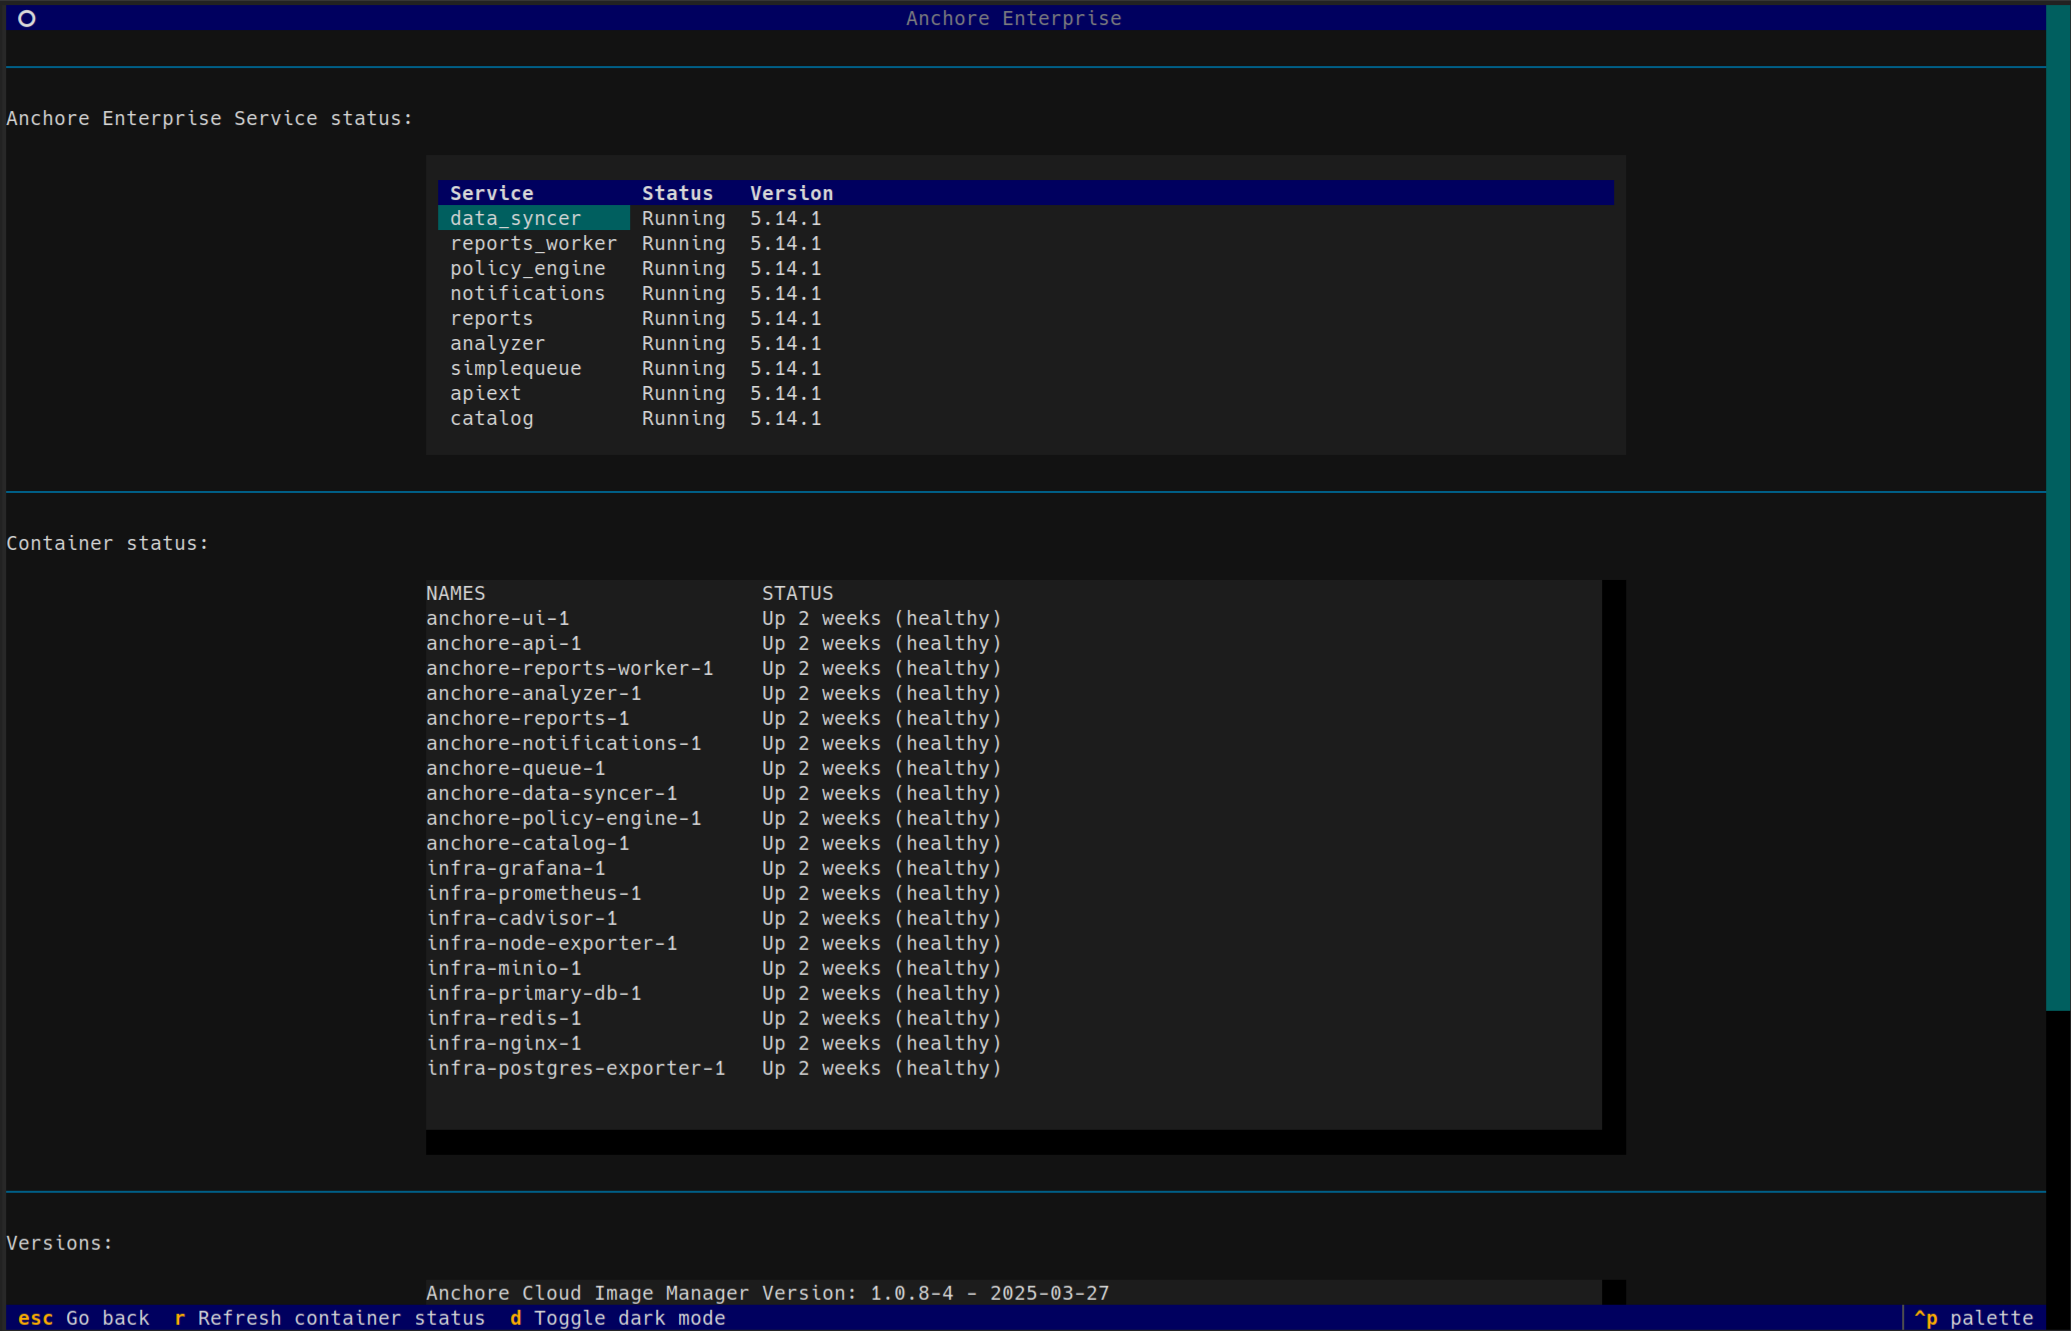Click the Version column header

click(x=791, y=193)
